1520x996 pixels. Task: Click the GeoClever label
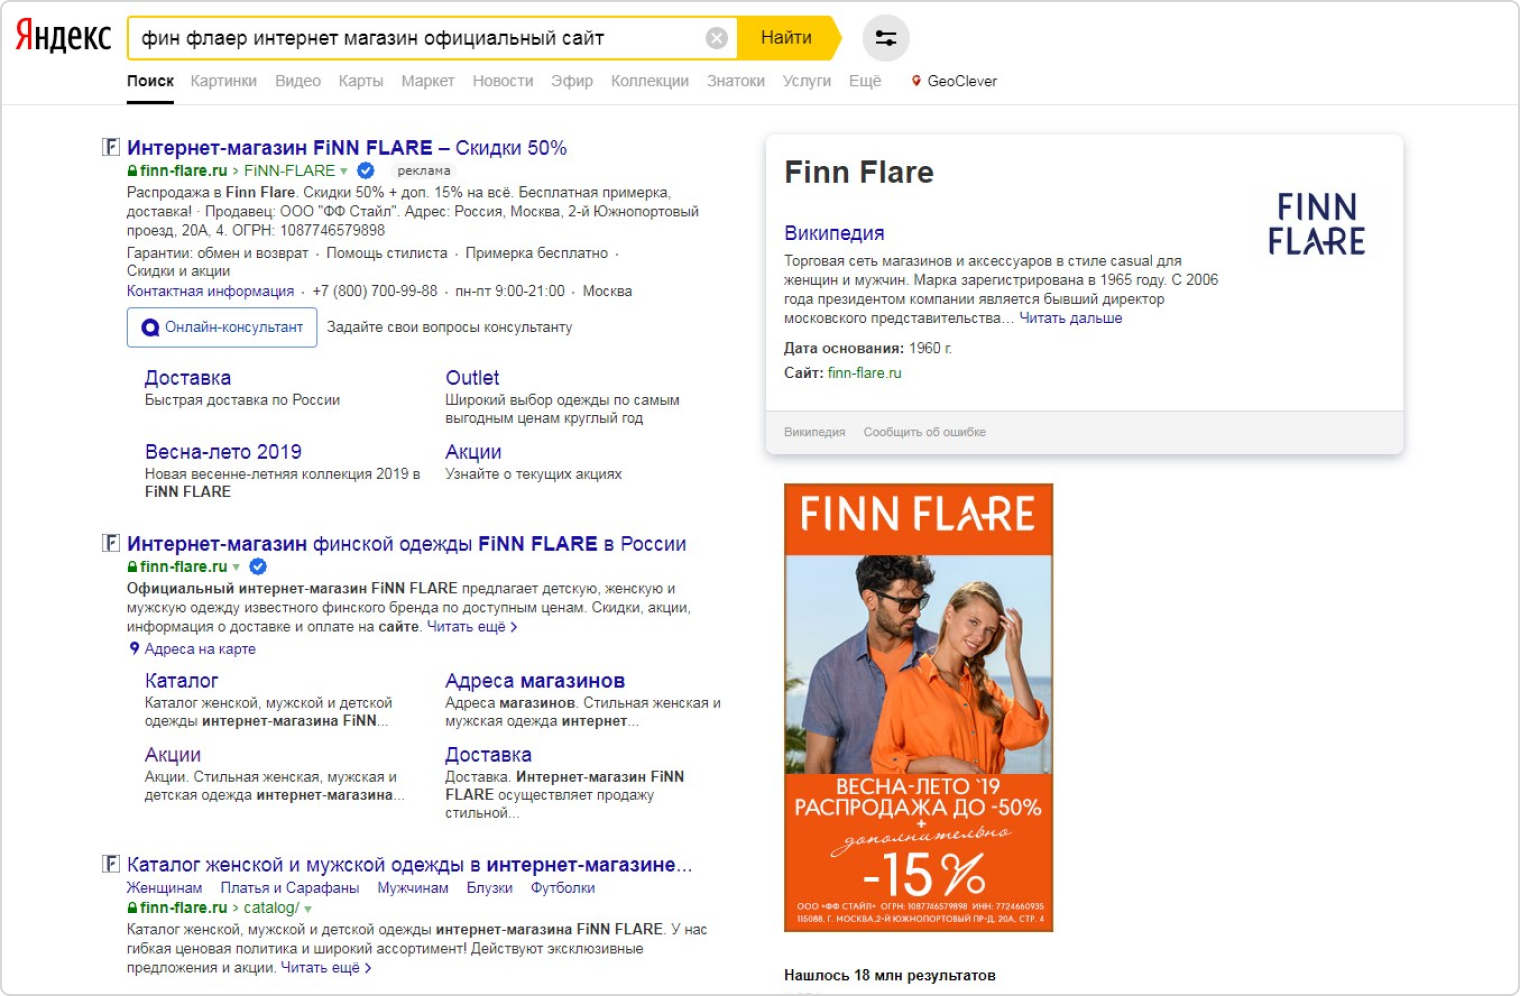coord(962,81)
